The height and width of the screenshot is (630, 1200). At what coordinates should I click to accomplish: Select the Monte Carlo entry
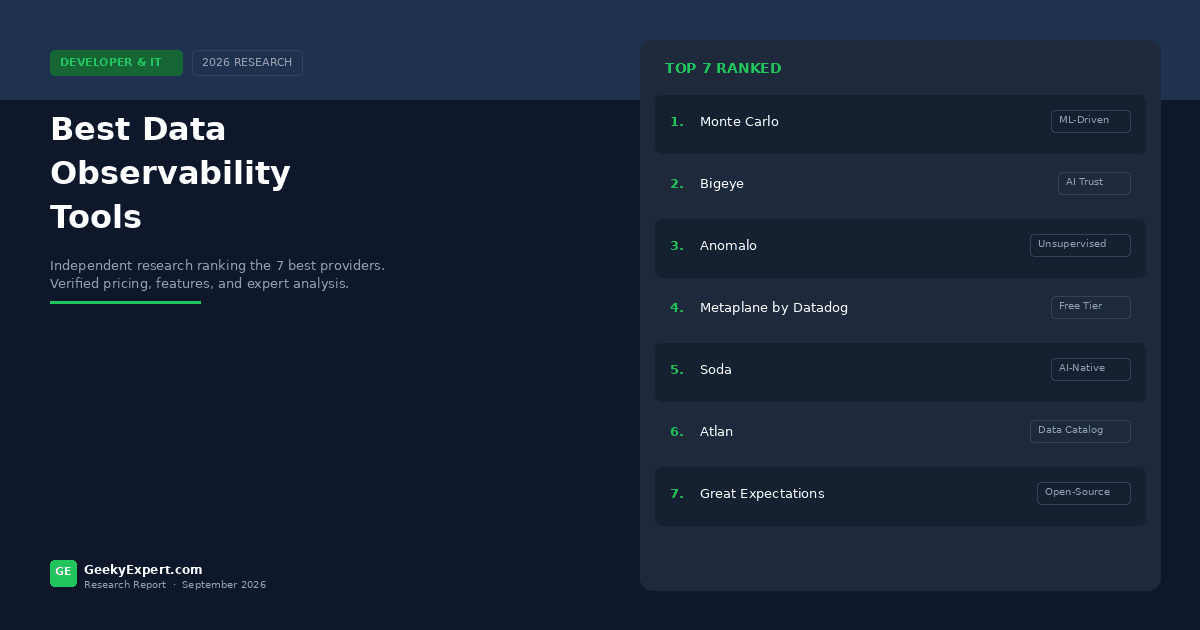900,124
